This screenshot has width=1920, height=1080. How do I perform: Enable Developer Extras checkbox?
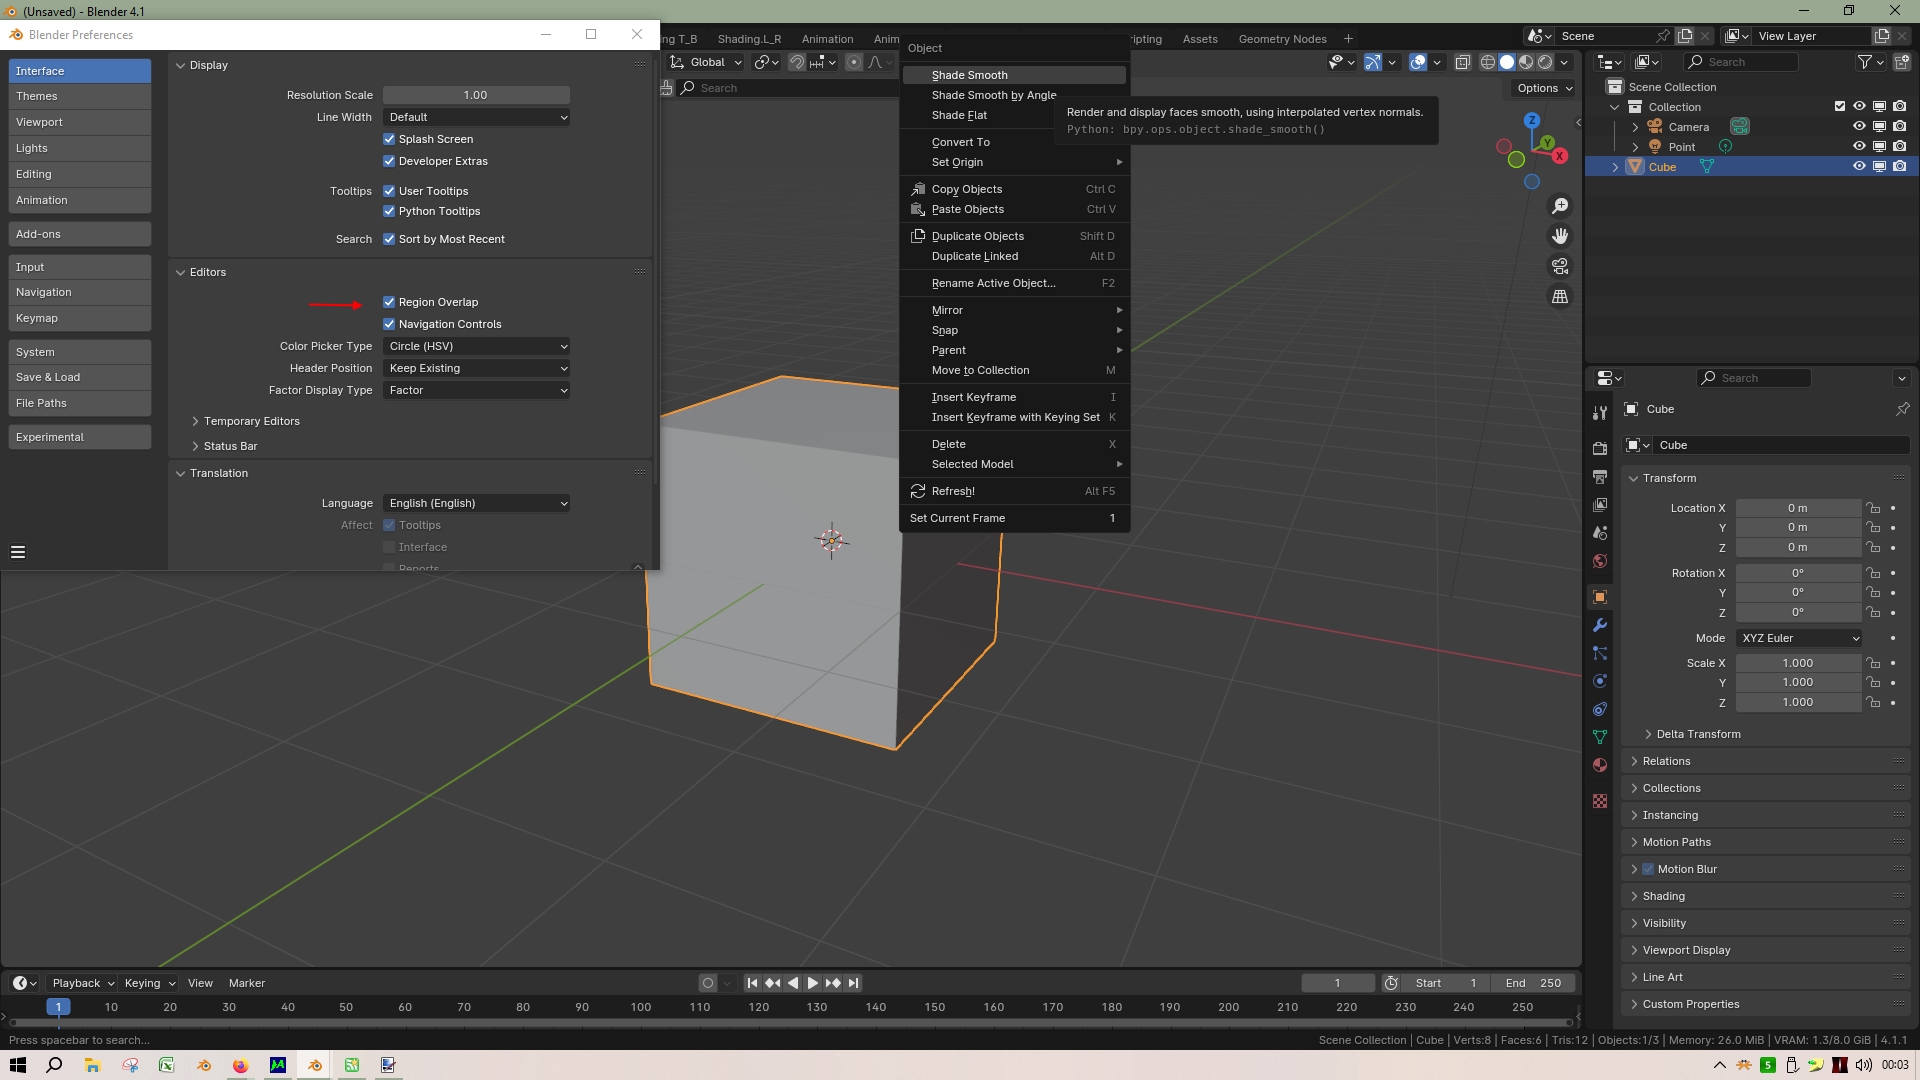click(390, 160)
